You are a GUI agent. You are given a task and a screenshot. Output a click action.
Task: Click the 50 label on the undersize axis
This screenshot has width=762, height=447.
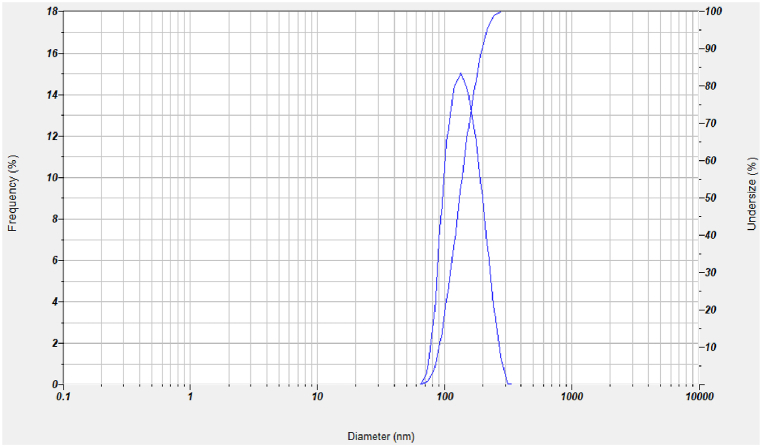point(712,198)
